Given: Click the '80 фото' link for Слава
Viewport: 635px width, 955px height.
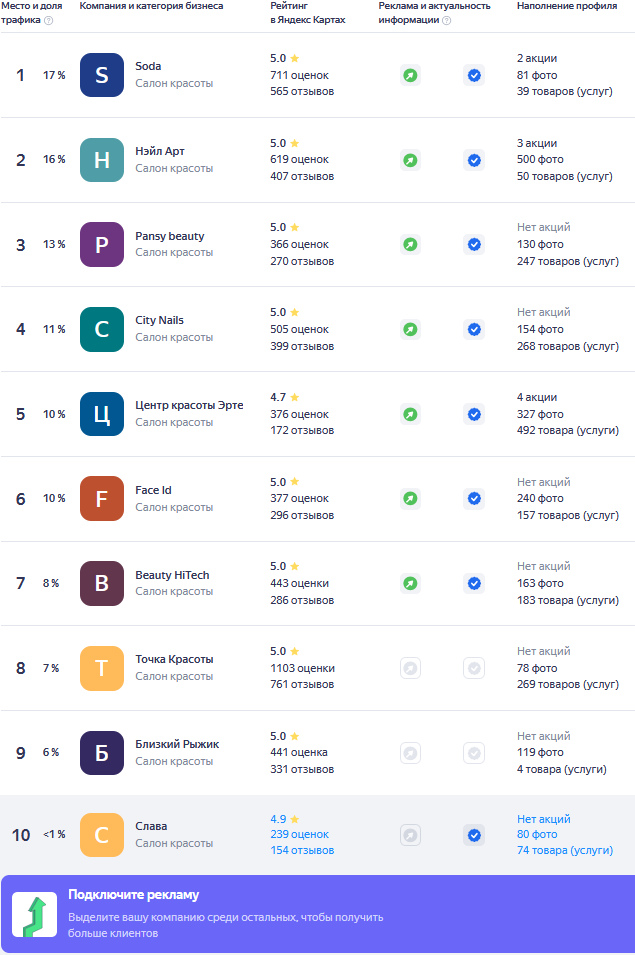Looking at the screenshot, I should [537, 834].
